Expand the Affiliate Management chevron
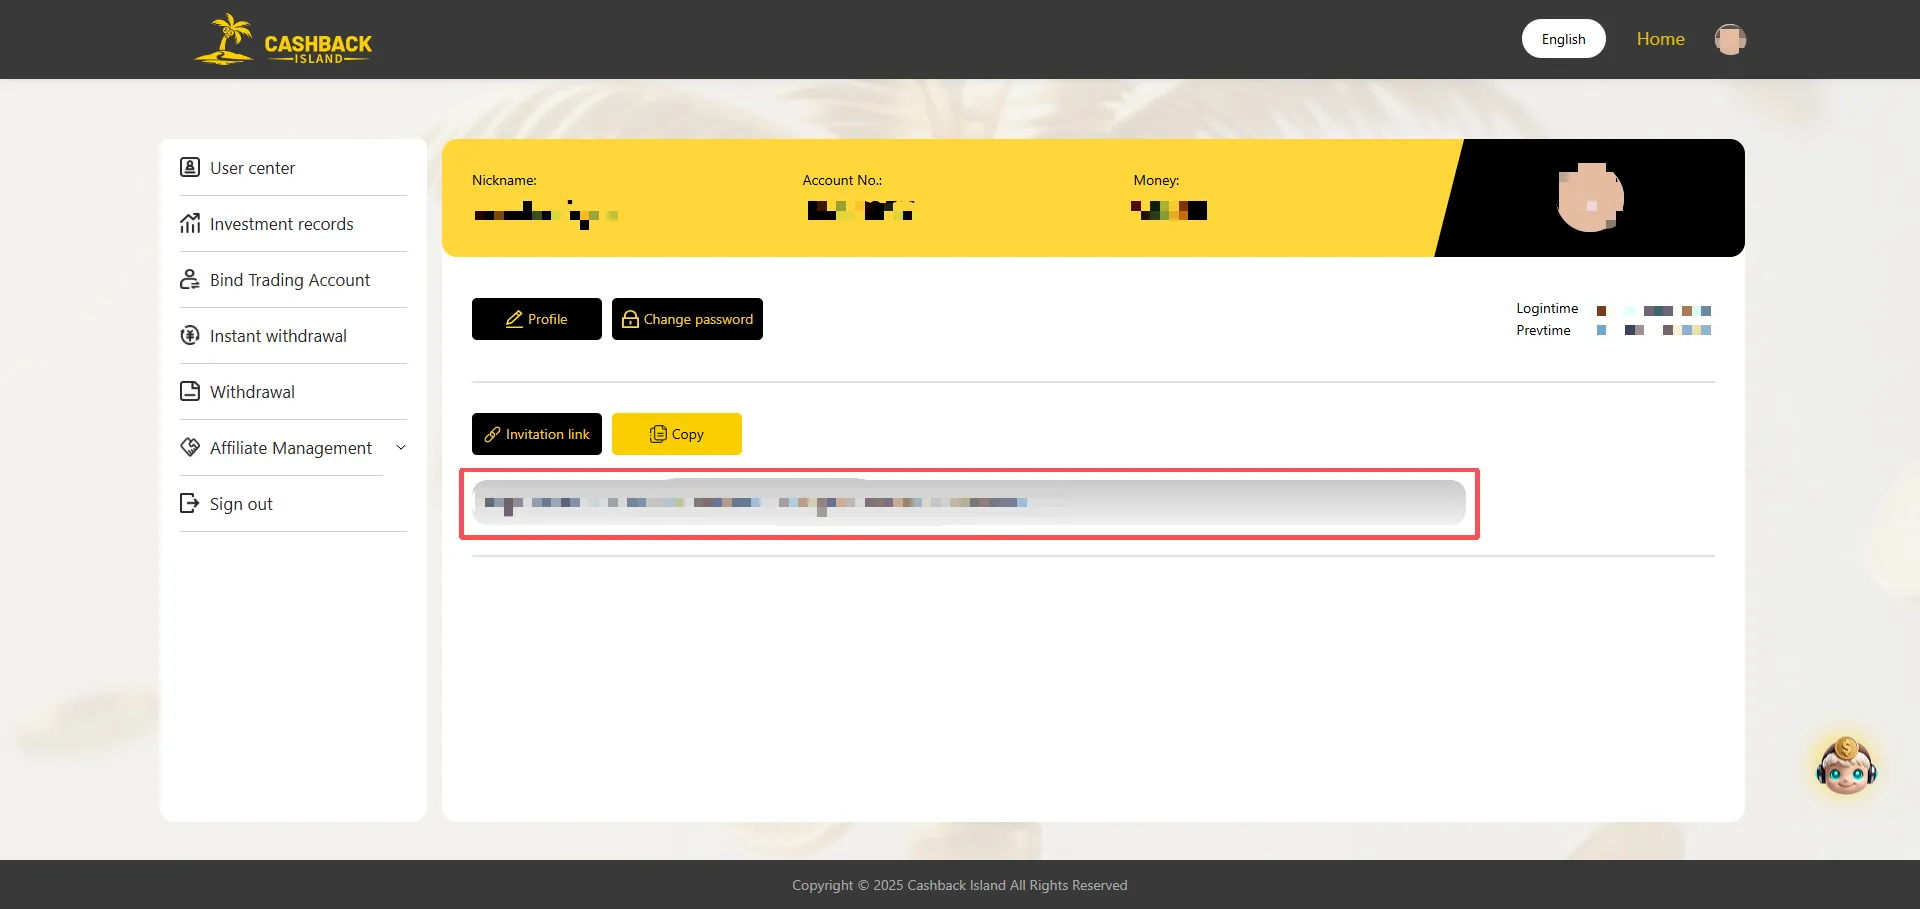Screen dimensions: 1920x909 [401, 448]
